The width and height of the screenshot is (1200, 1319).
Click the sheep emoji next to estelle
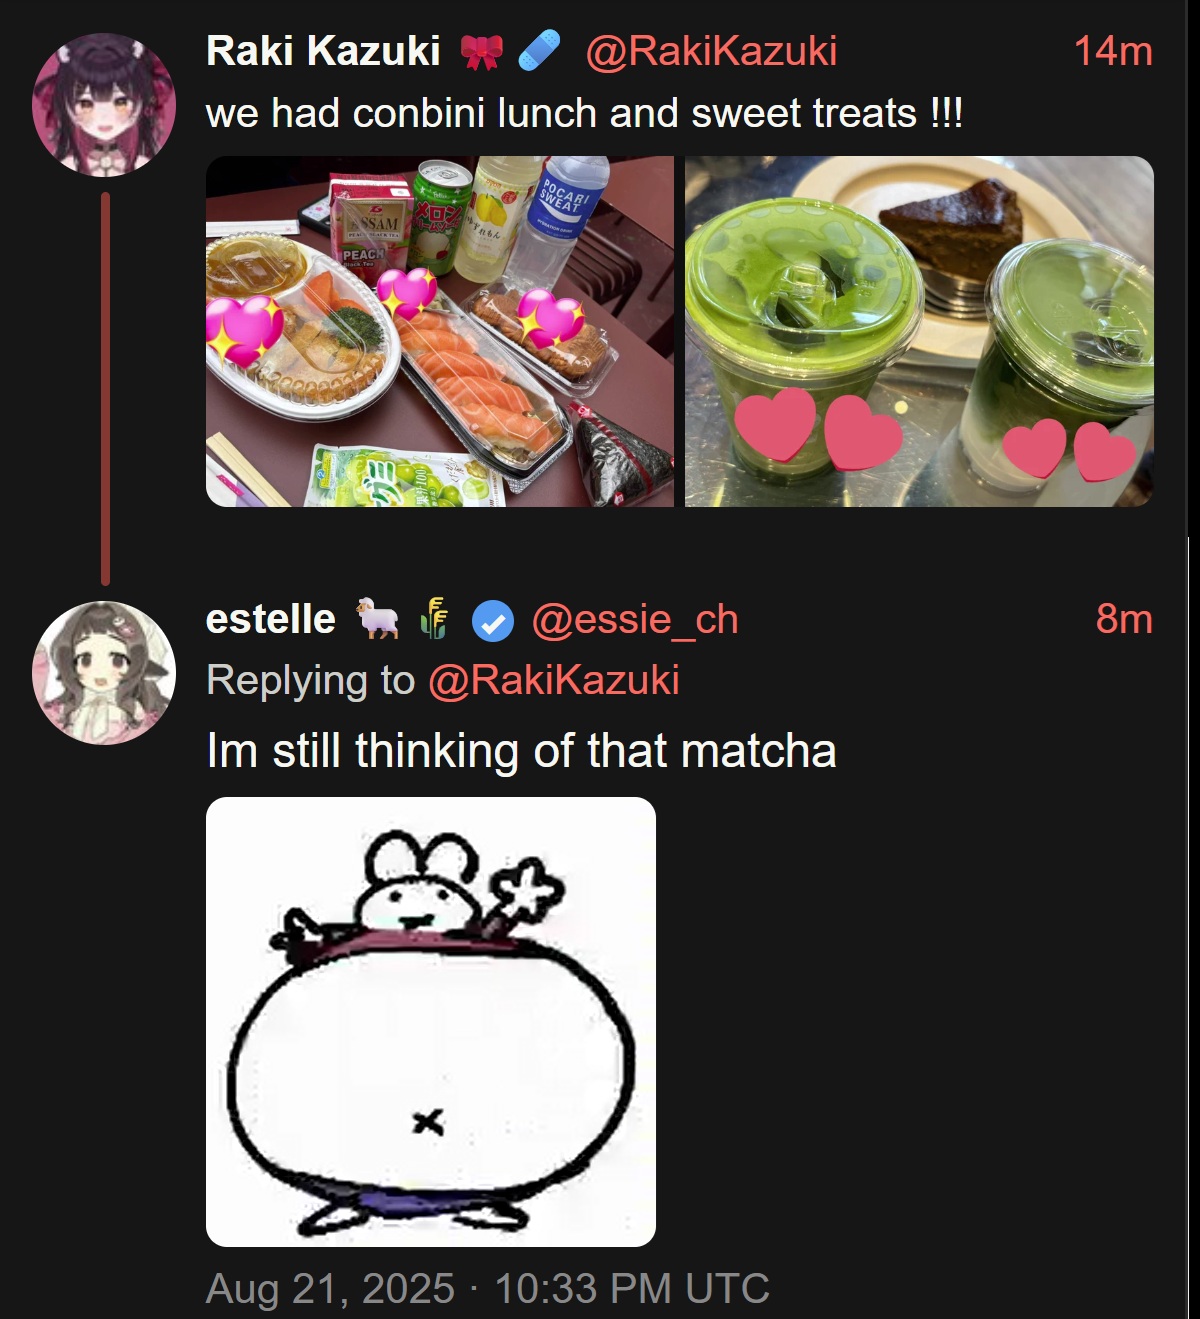pyautogui.click(x=377, y=619)
